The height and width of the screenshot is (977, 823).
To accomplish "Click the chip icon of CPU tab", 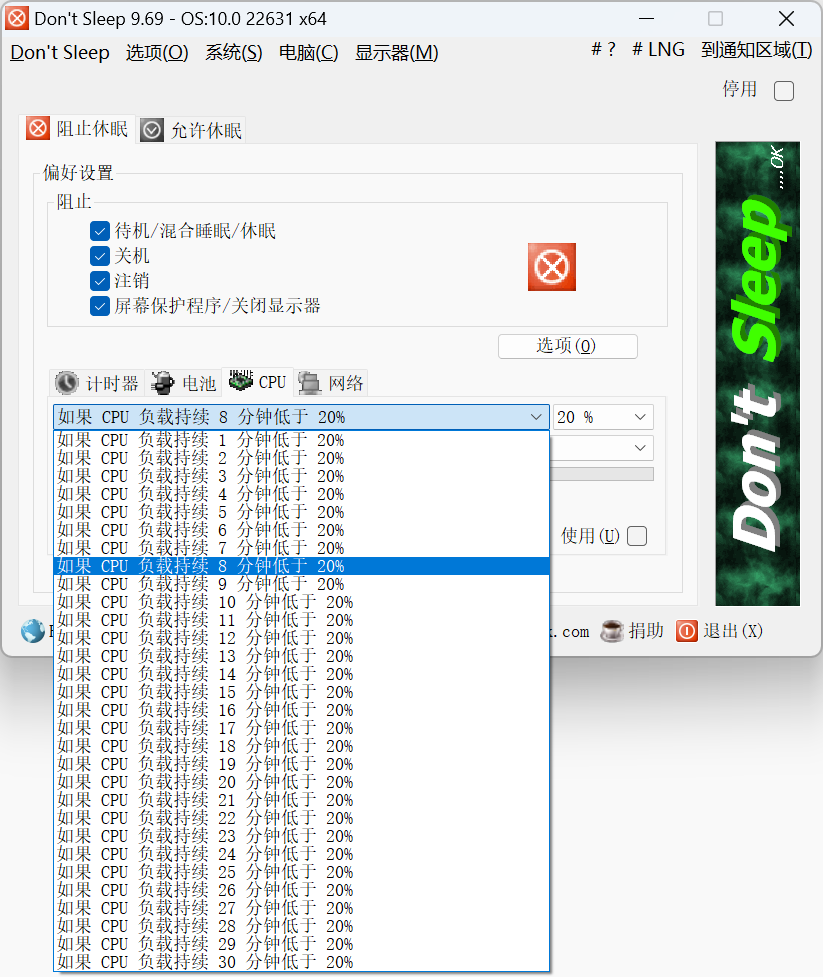I will tap(240, 380).
